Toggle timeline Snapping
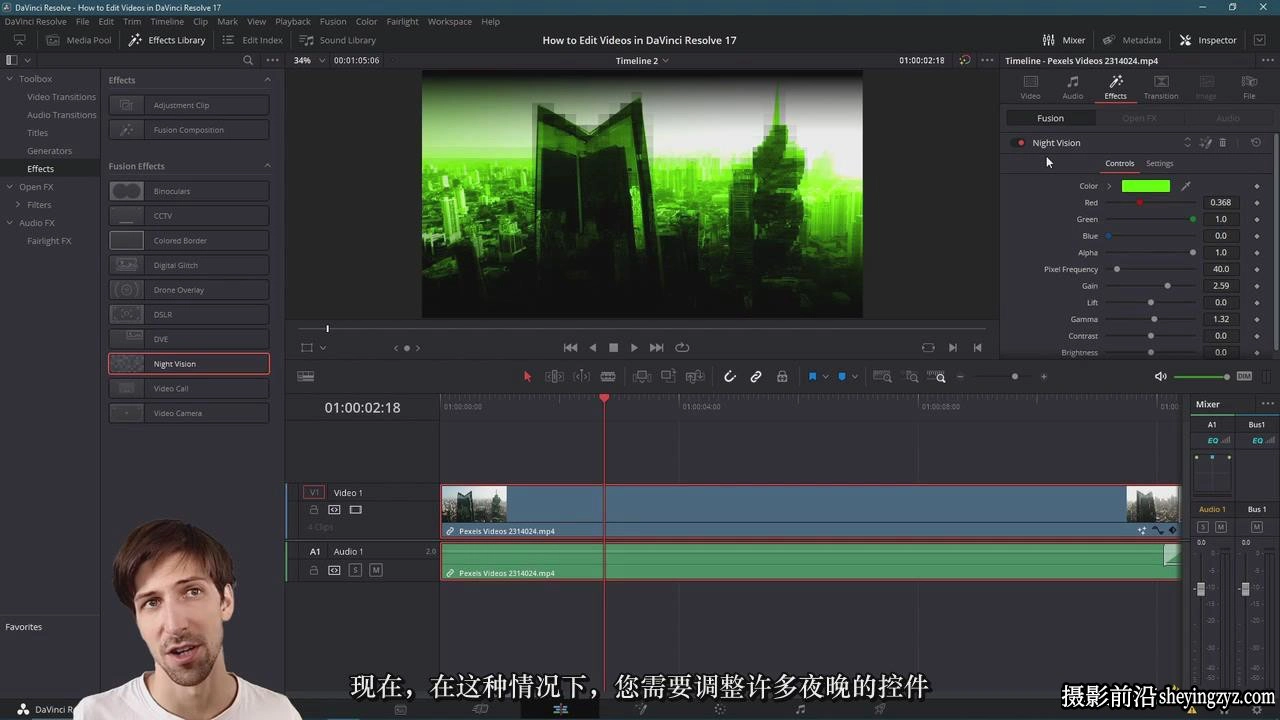Image resolution: width=1280 pixels, height=720 pixels. 730,377
